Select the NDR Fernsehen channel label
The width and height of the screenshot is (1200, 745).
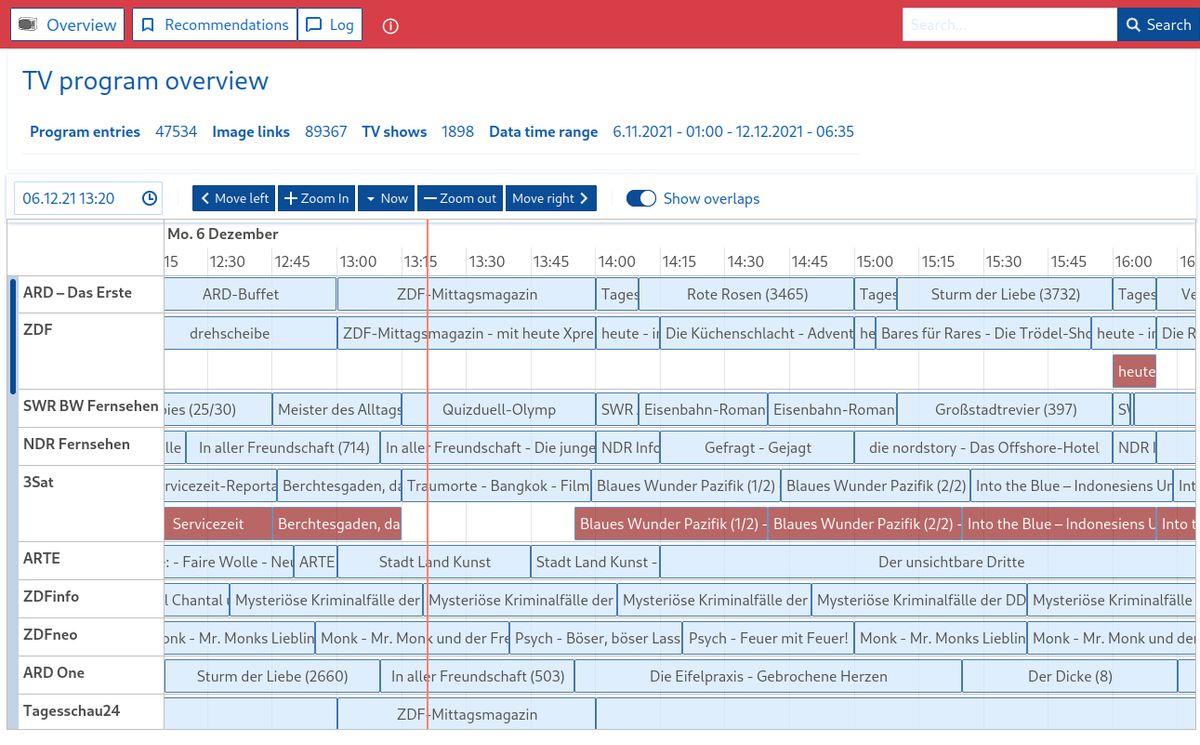(x=76, y=443)
